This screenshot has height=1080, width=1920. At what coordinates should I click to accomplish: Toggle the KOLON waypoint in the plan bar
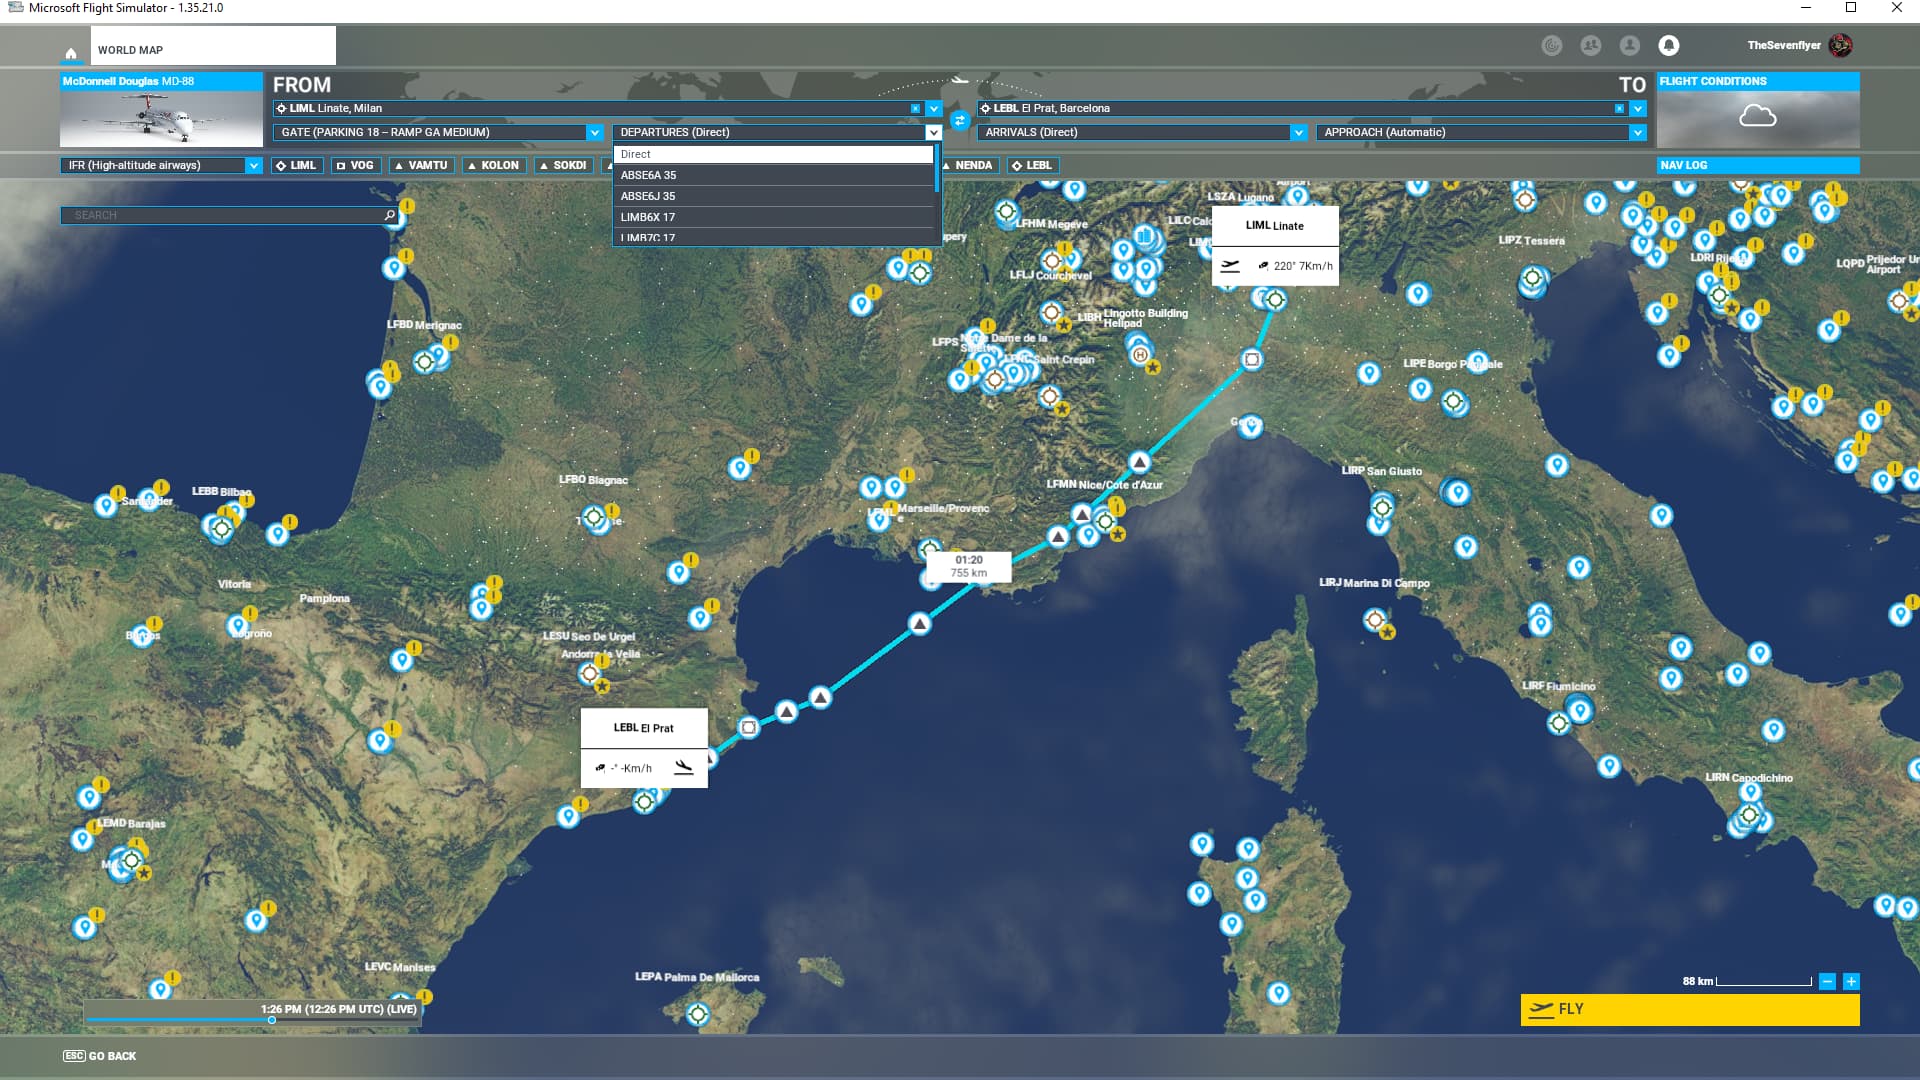tap(493, 165)
